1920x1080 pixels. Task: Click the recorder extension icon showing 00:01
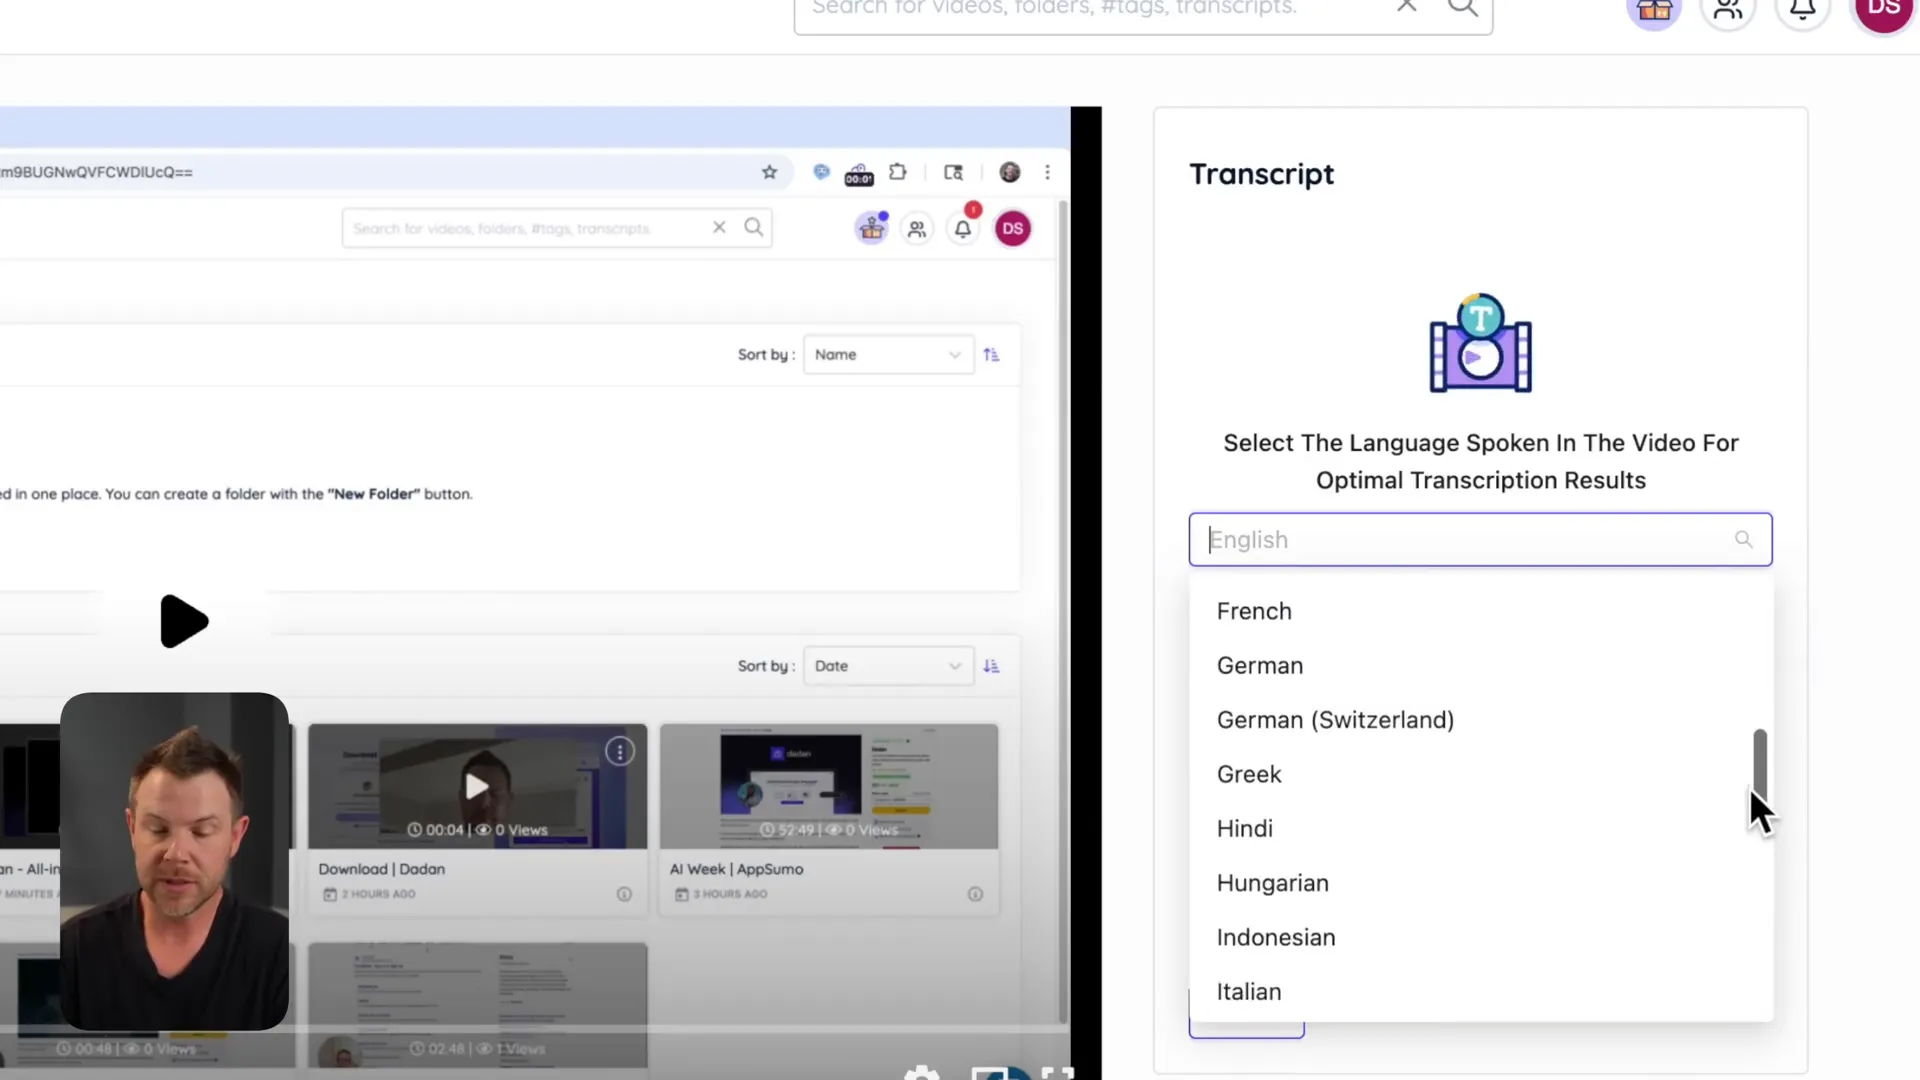point(858,174)
